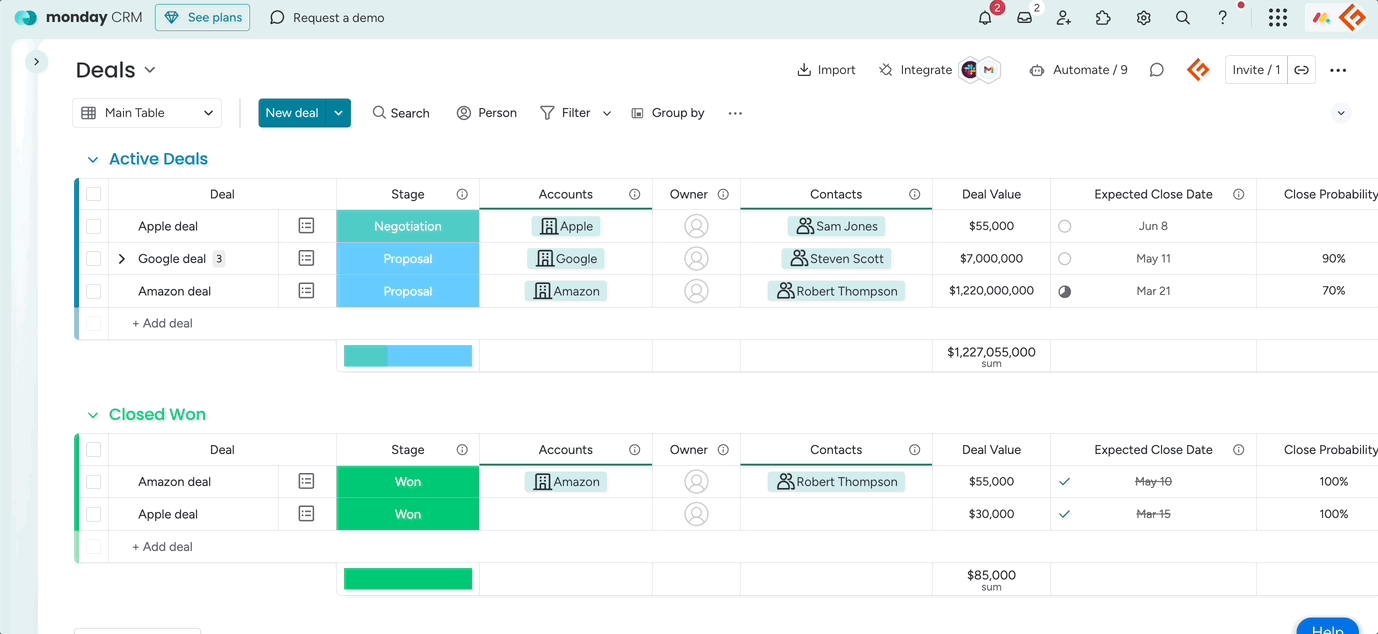Open the products switcher grid icon

point(1277,18)
